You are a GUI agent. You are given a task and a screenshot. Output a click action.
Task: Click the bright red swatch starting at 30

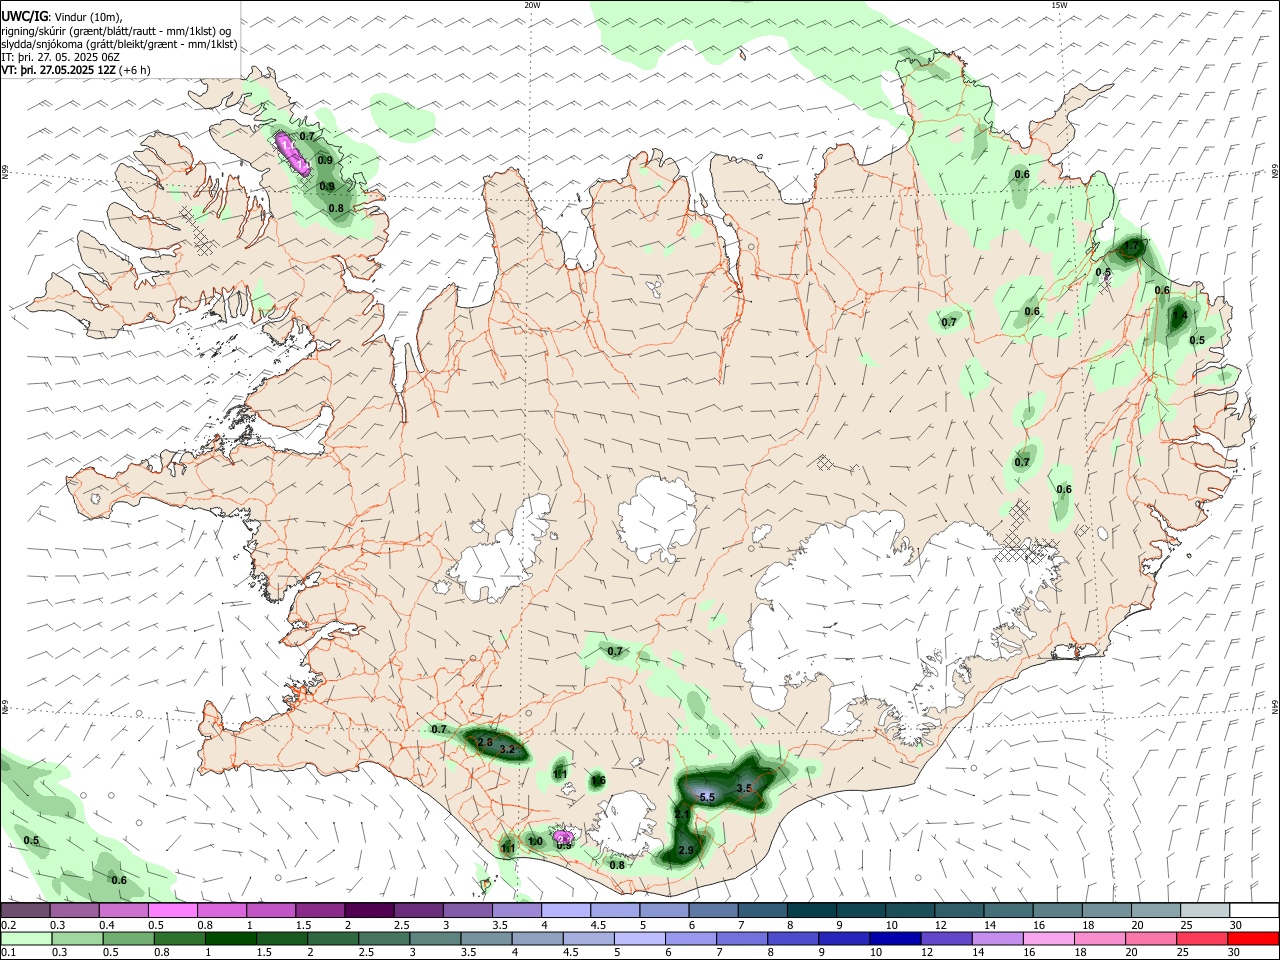click(x=1252, y=938)
